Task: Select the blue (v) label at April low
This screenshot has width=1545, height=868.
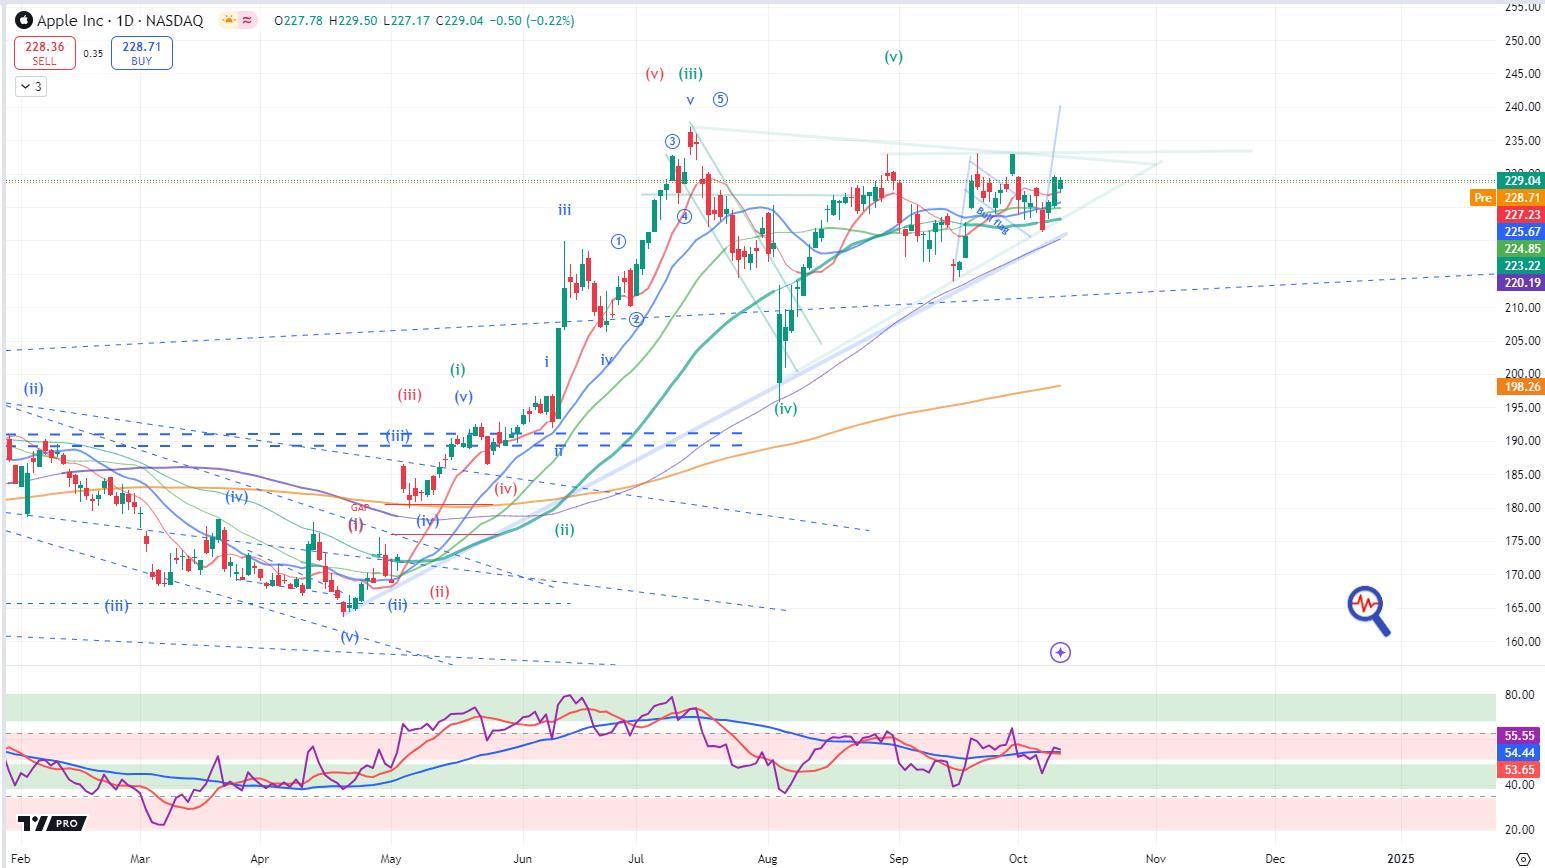Action: coord(349,637)
